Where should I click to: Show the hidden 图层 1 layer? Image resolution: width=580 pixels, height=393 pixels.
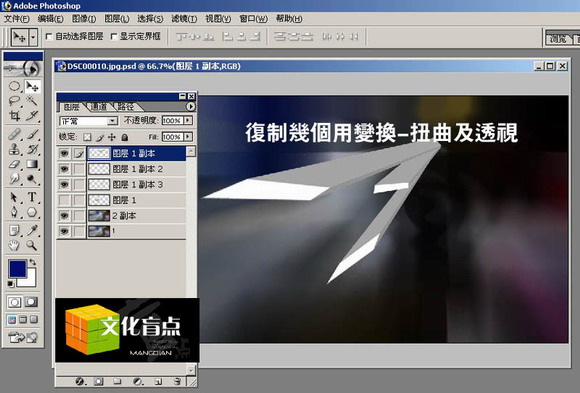pyautogui.click(x=64, y=200)
